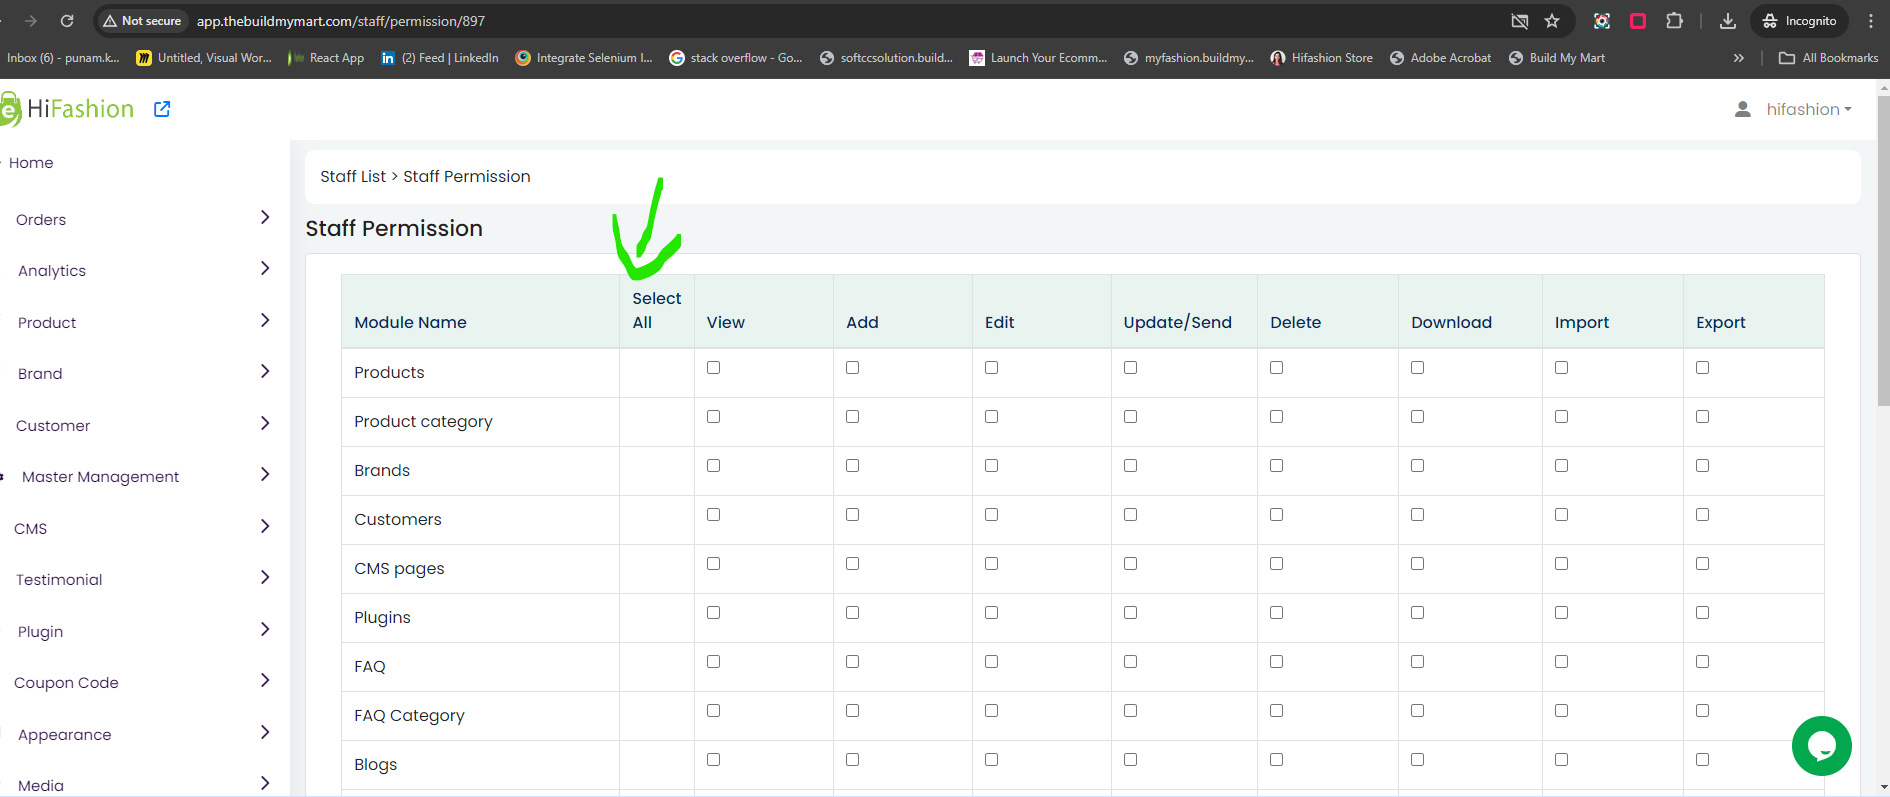This screenshot has height=797, width=1890.
Task: Open the Build My Mart bookmark
Action: coord(1557,58)
